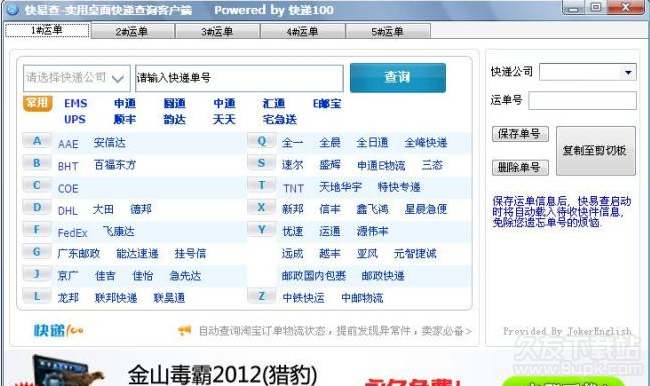Choose 天地华宇 courier
Image resolution: width=650 pixels, height=386 pixels.
(340, 187)
